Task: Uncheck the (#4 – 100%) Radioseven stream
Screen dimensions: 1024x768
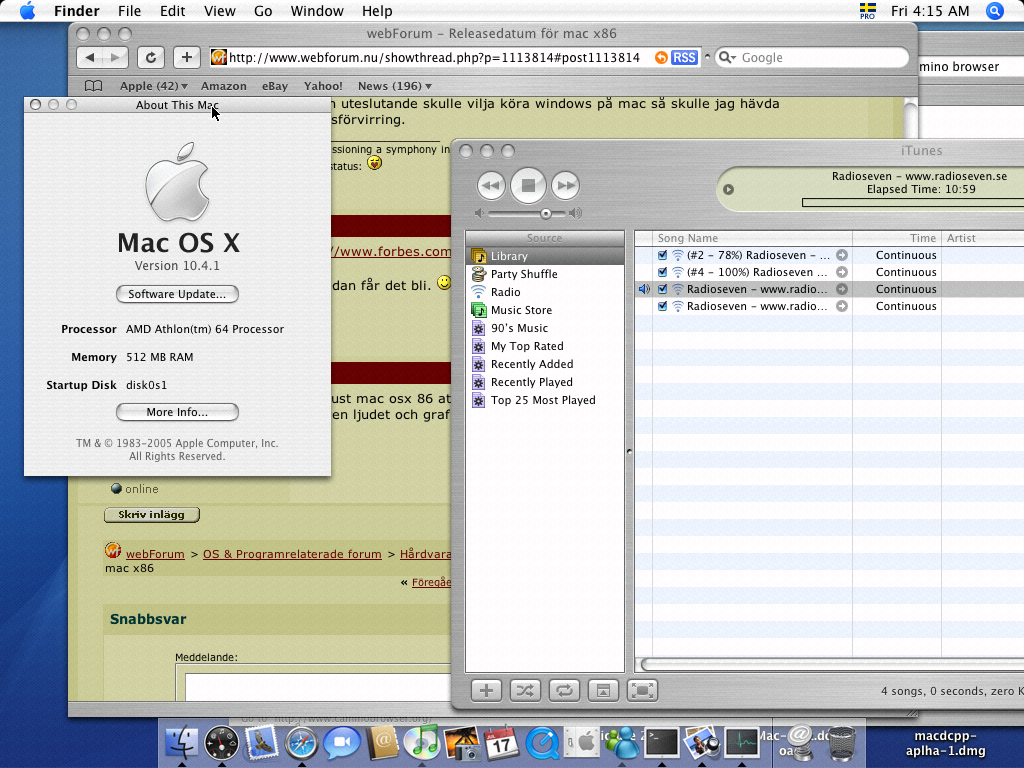Action: tap(662, 272)
